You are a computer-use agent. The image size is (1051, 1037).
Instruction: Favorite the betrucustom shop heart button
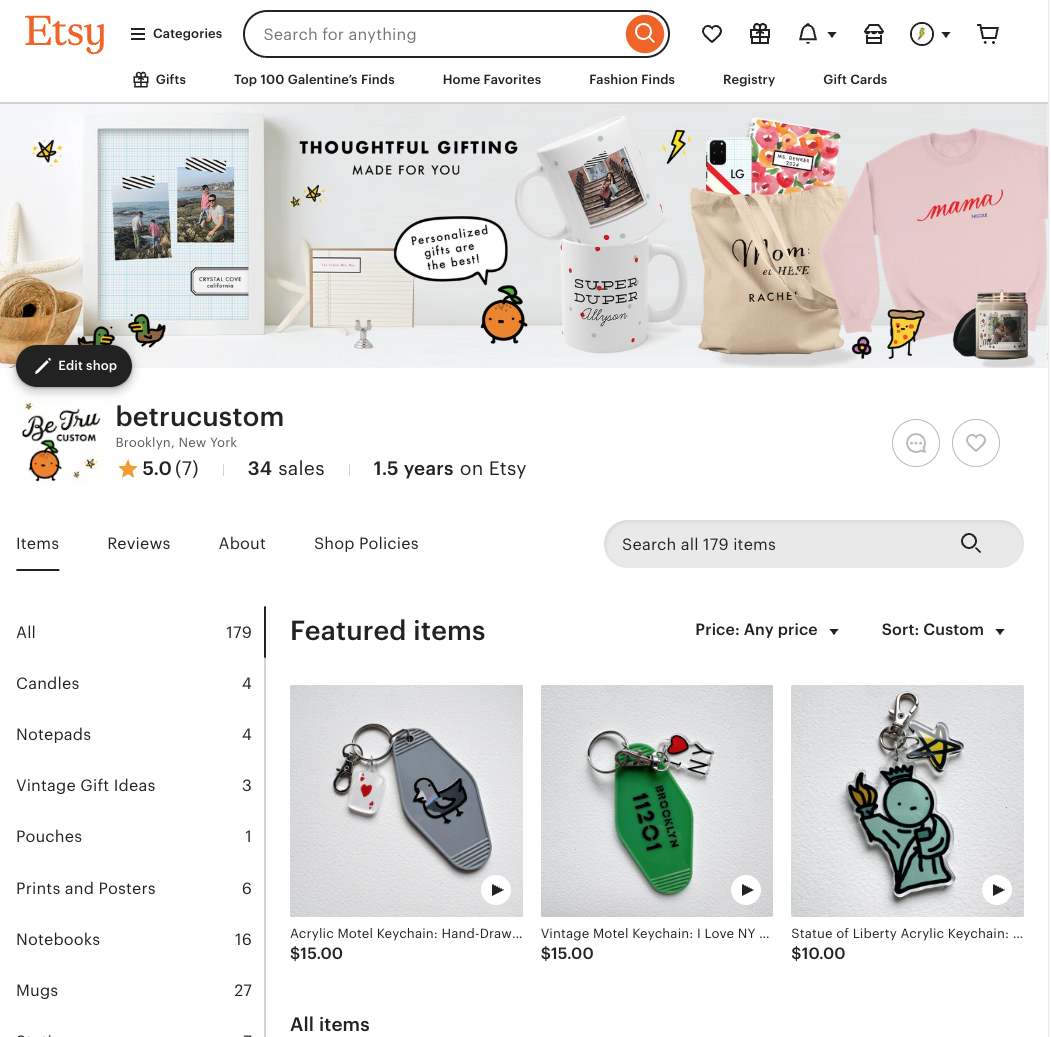(x=976, y=443)
